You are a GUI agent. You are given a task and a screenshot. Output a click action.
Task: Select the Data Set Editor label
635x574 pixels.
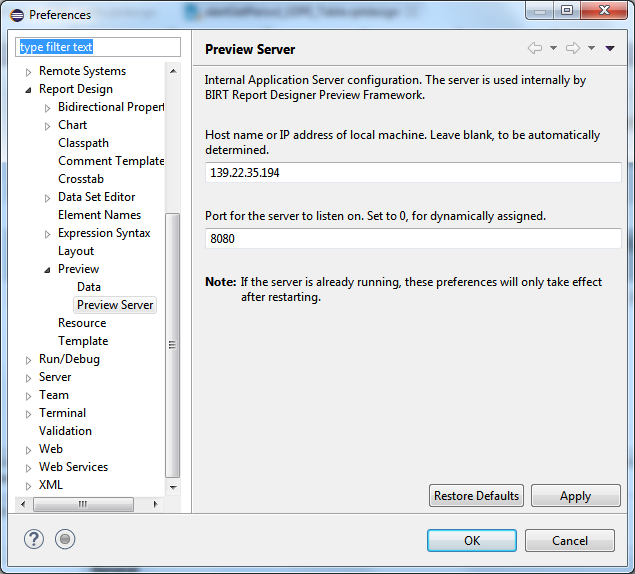click(97, 197)
